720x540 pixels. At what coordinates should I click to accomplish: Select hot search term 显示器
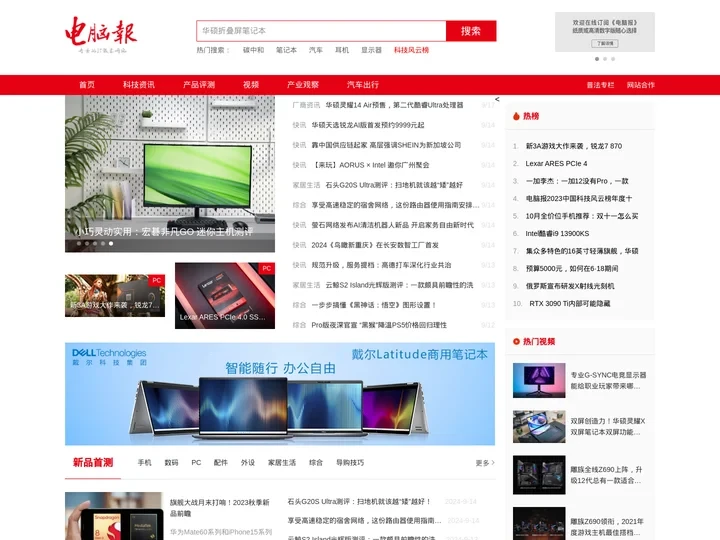371,50
